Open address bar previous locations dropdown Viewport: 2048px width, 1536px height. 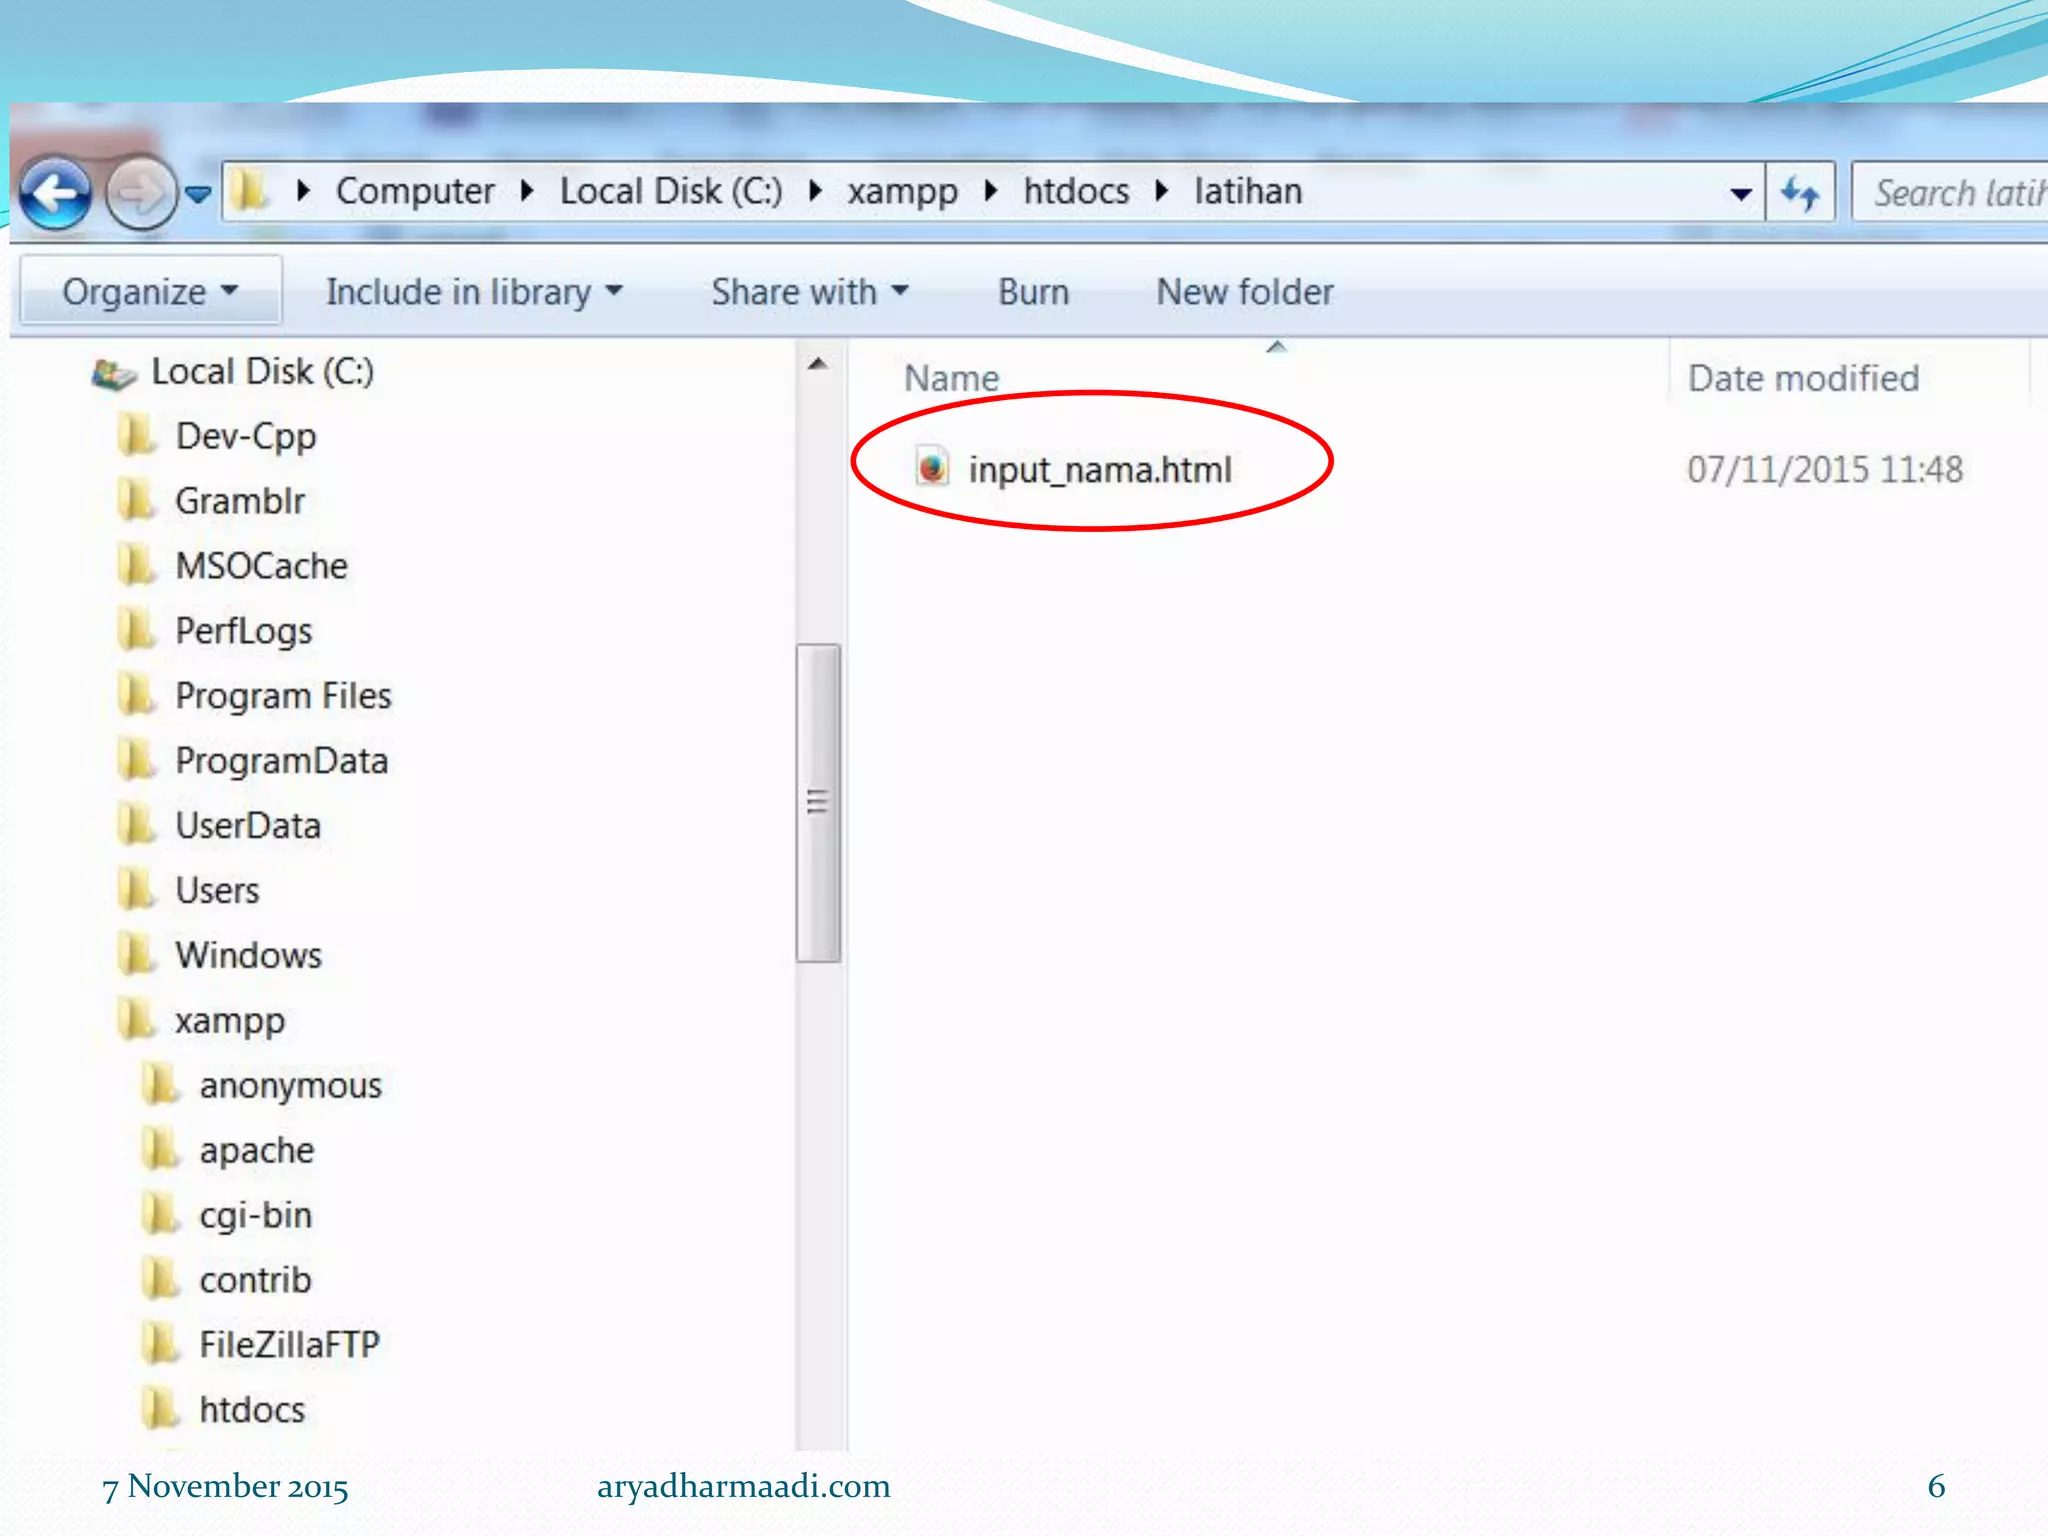(x=1740, y=193)
